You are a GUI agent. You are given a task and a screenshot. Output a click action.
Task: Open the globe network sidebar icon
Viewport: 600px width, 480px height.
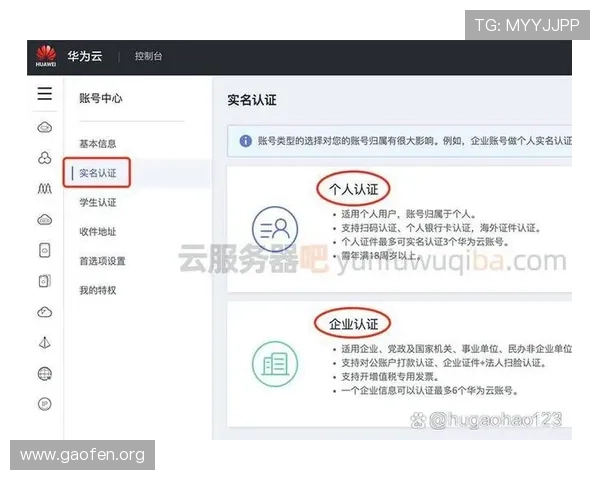[45, 374]
